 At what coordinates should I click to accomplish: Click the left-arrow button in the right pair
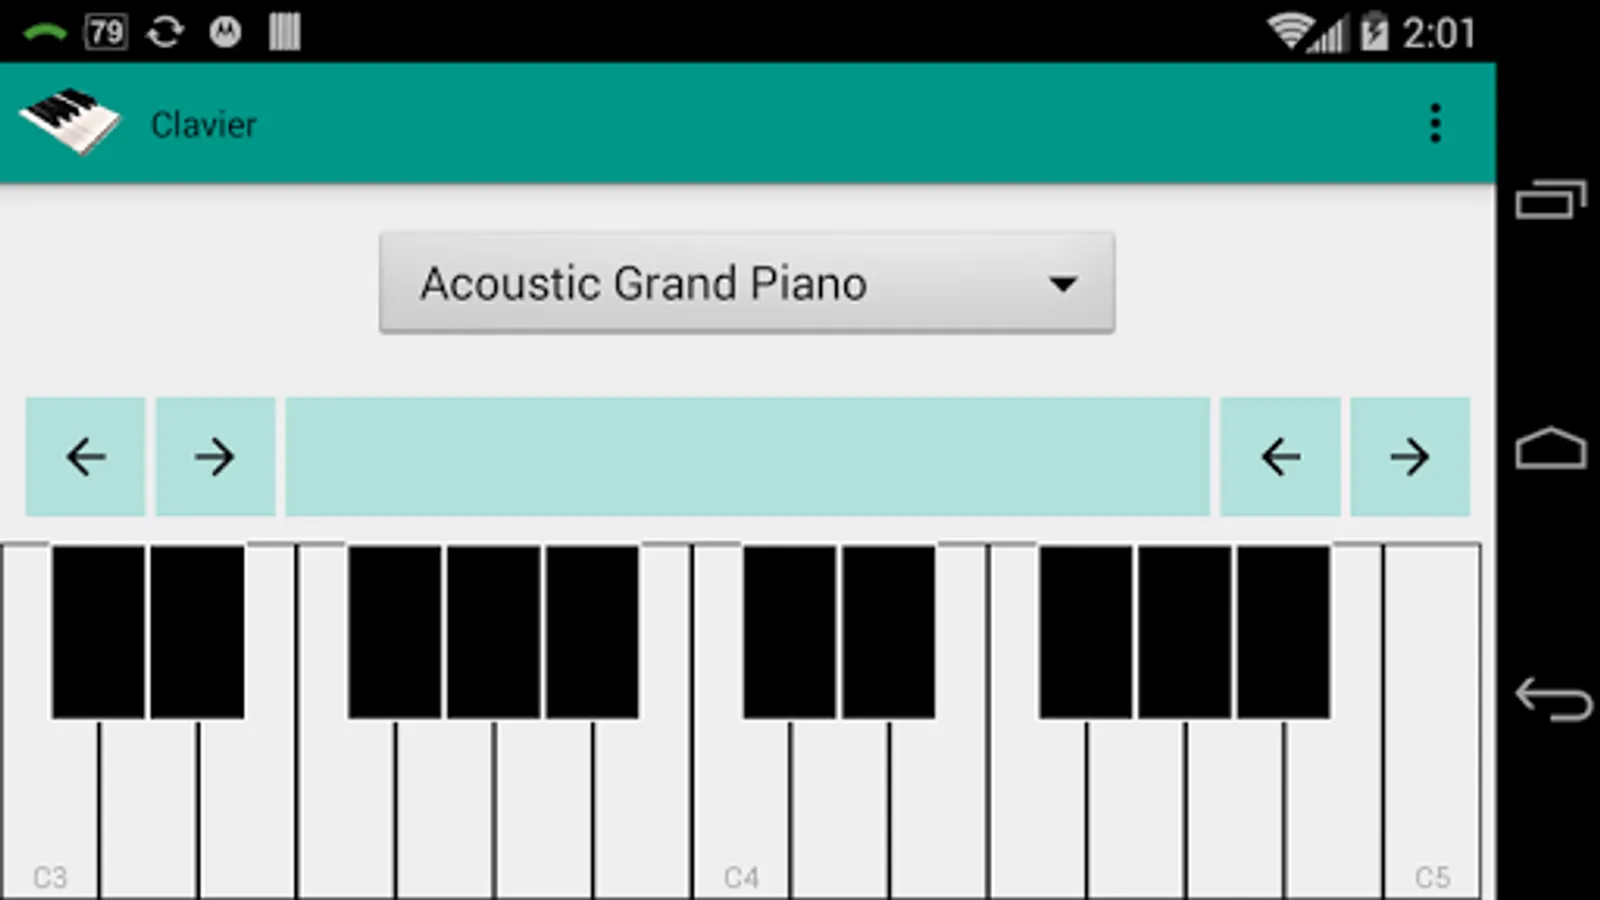1280,457
